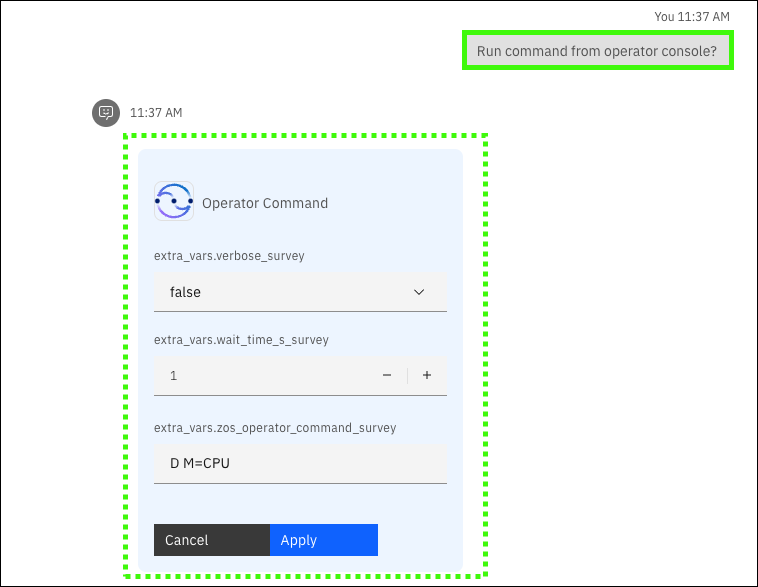The height and width of the screenshot is (587, 758).
Task: Select the 'Run command from operator console?' message
Action: 598,51
